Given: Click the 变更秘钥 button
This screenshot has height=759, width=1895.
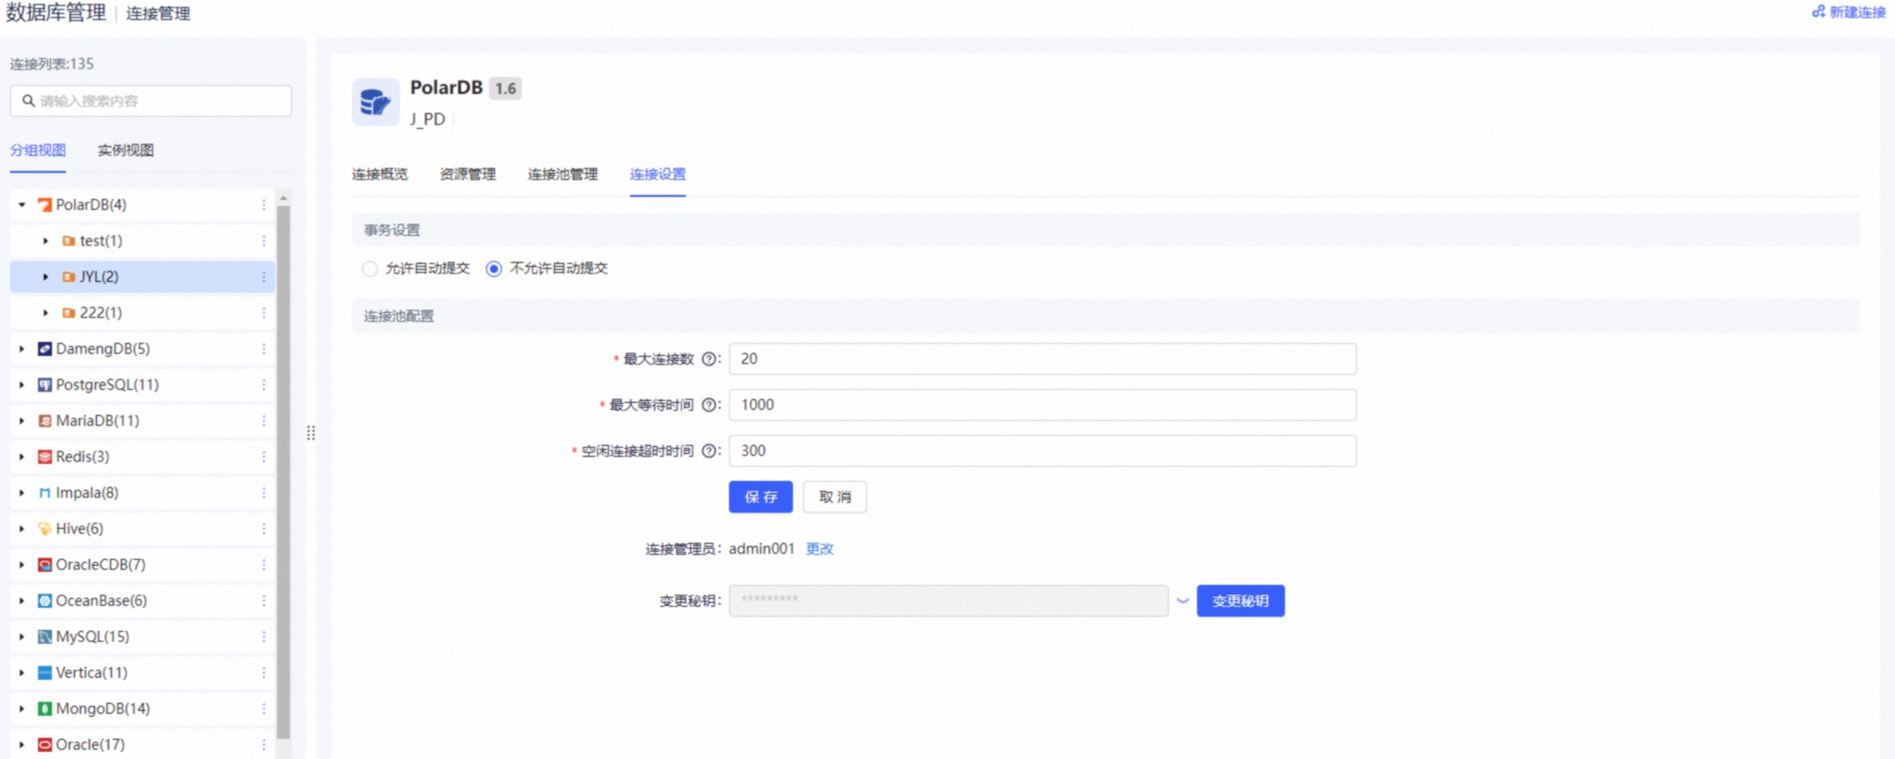Looking at the screenshot, I should coord(1241,601).
